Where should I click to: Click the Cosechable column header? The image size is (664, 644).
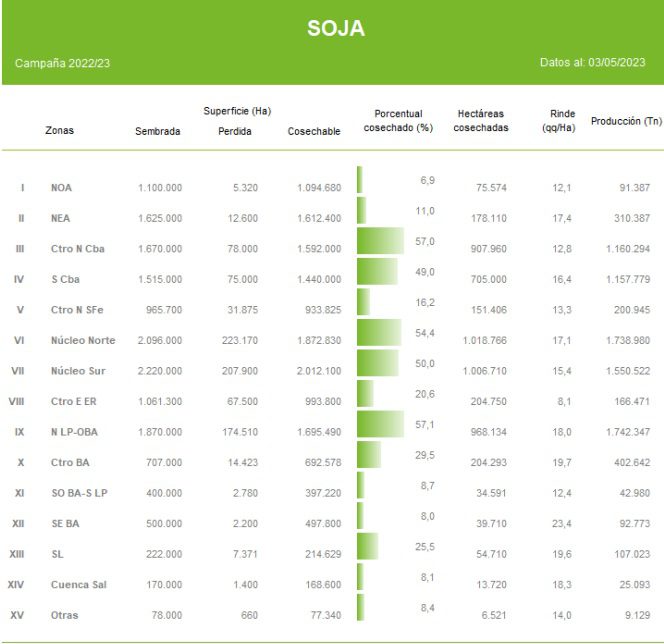point(314,131)
